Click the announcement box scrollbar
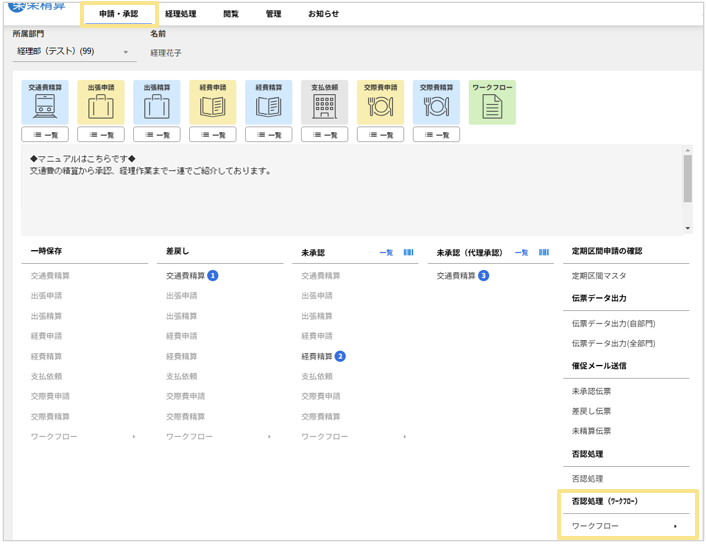This screenshot has width=706, height=545. [687, 180]
